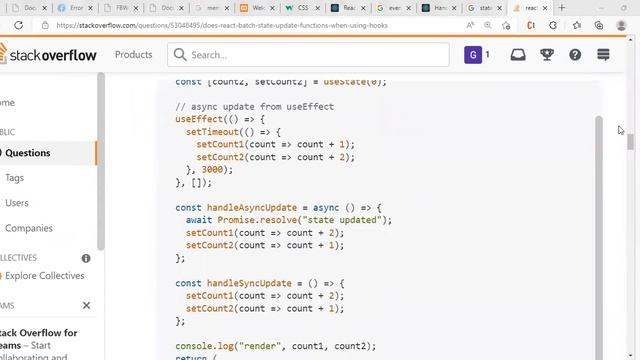Click the code block vertical scrollbar

click(599, 237)
